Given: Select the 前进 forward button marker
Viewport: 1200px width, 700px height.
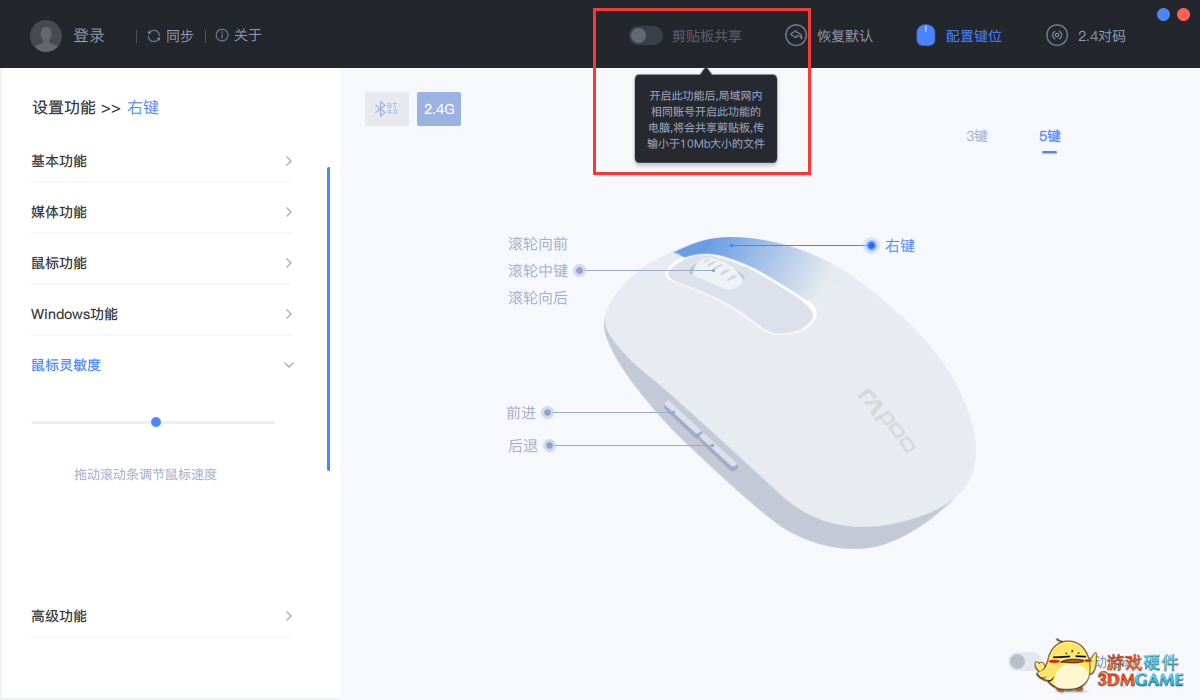Looking at the screenshot, I should (547, 412).
